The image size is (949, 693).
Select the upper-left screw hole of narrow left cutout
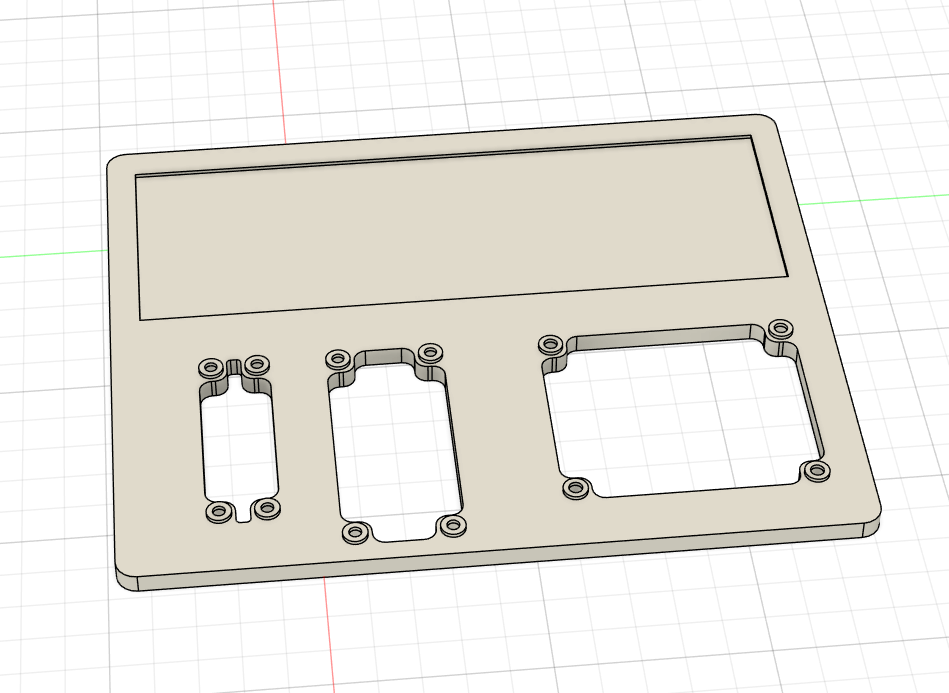tap(212, 367)
